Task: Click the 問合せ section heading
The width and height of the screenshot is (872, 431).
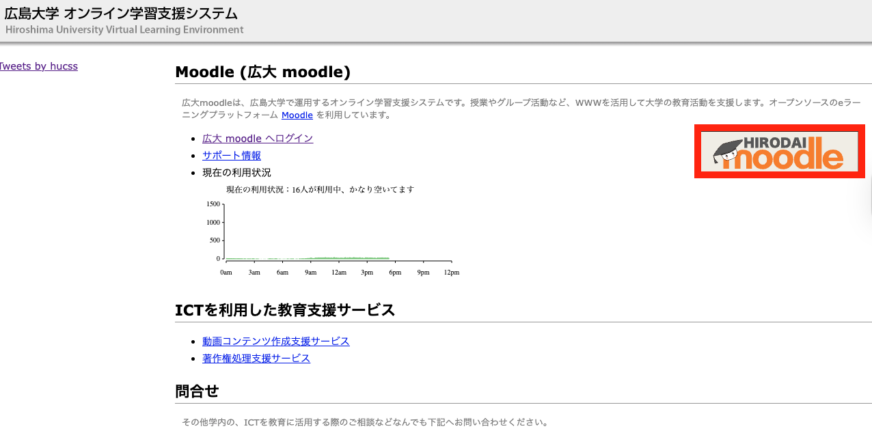Action: click(x=197, y=390)
